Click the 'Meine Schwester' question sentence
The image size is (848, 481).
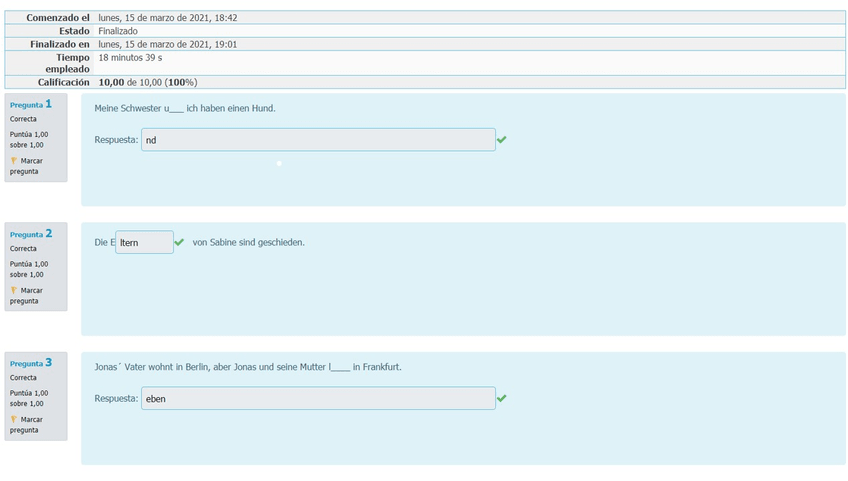tap(184, 108)
